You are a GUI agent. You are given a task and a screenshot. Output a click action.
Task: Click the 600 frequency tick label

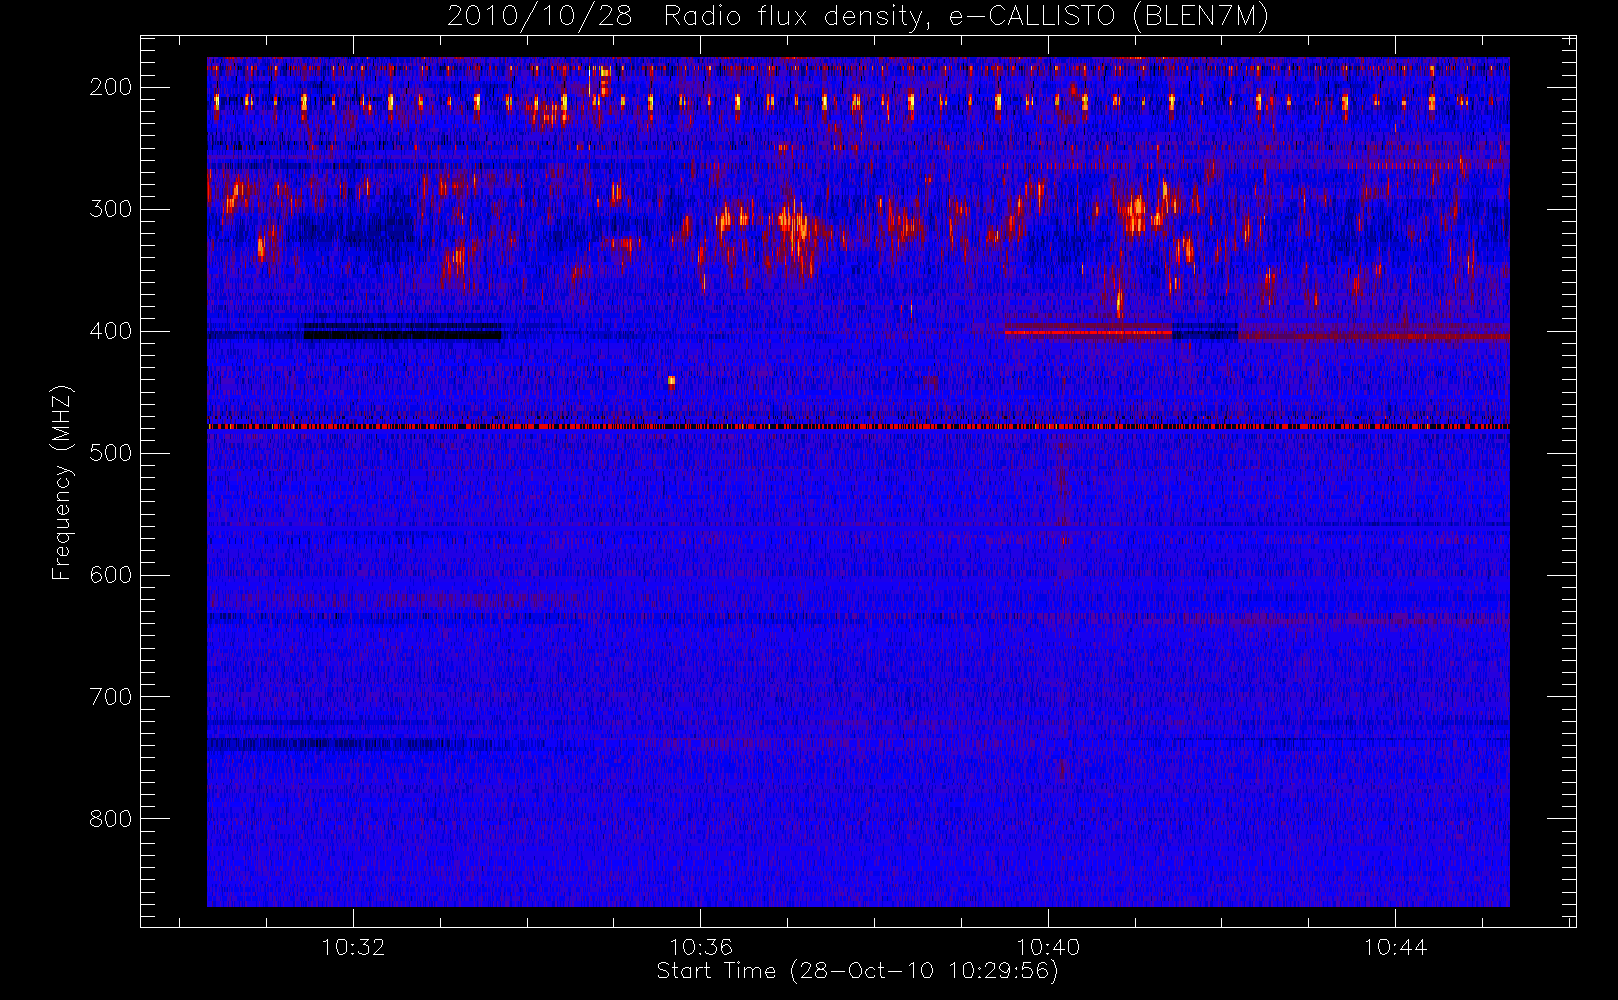coord(111,575)
